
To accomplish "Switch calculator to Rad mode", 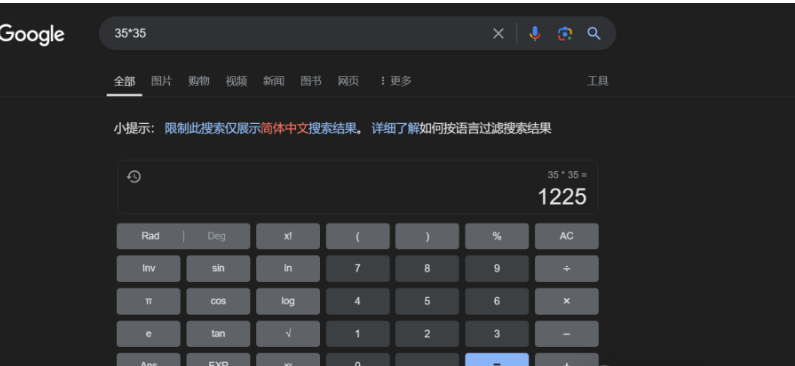I will coord(150,236).
